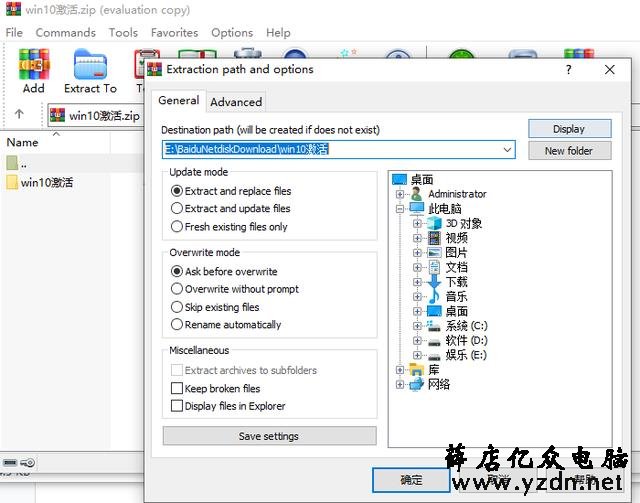
Task: Select the 视频 videos folder icon
Action: tap(434, 238)
